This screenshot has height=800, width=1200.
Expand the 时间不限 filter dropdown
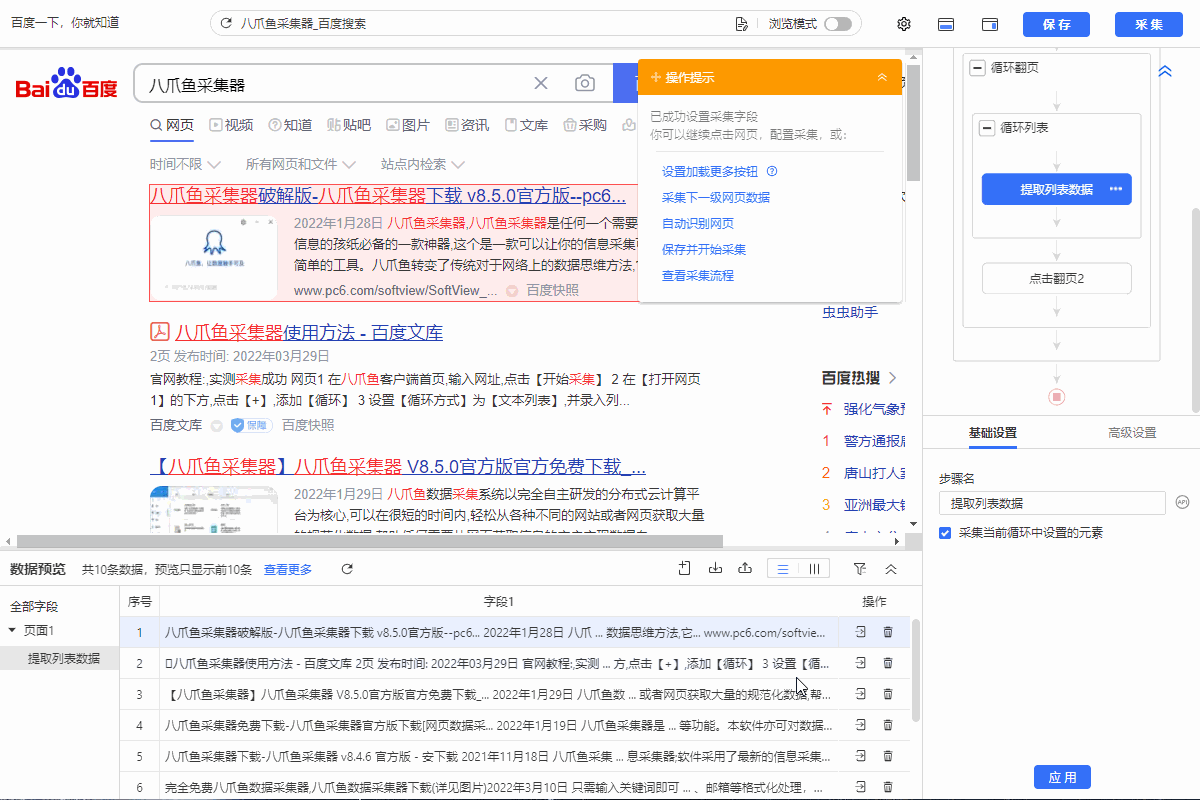184,164
